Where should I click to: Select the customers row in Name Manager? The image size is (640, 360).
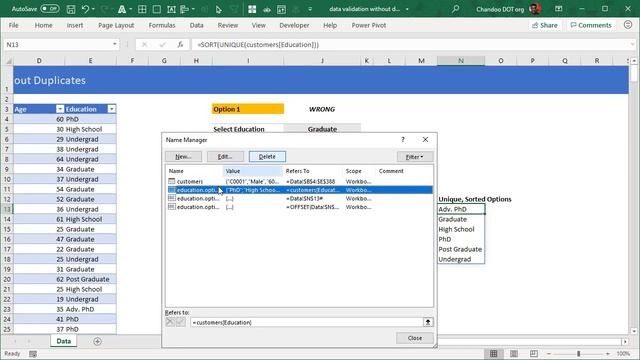click(x=299, y=181)
